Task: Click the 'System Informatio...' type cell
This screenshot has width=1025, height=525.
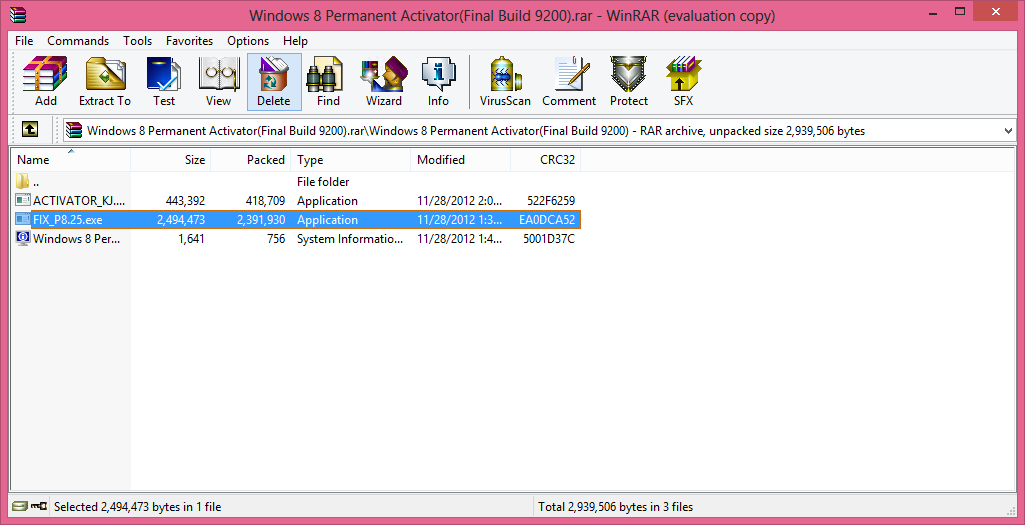Action: 350,239
